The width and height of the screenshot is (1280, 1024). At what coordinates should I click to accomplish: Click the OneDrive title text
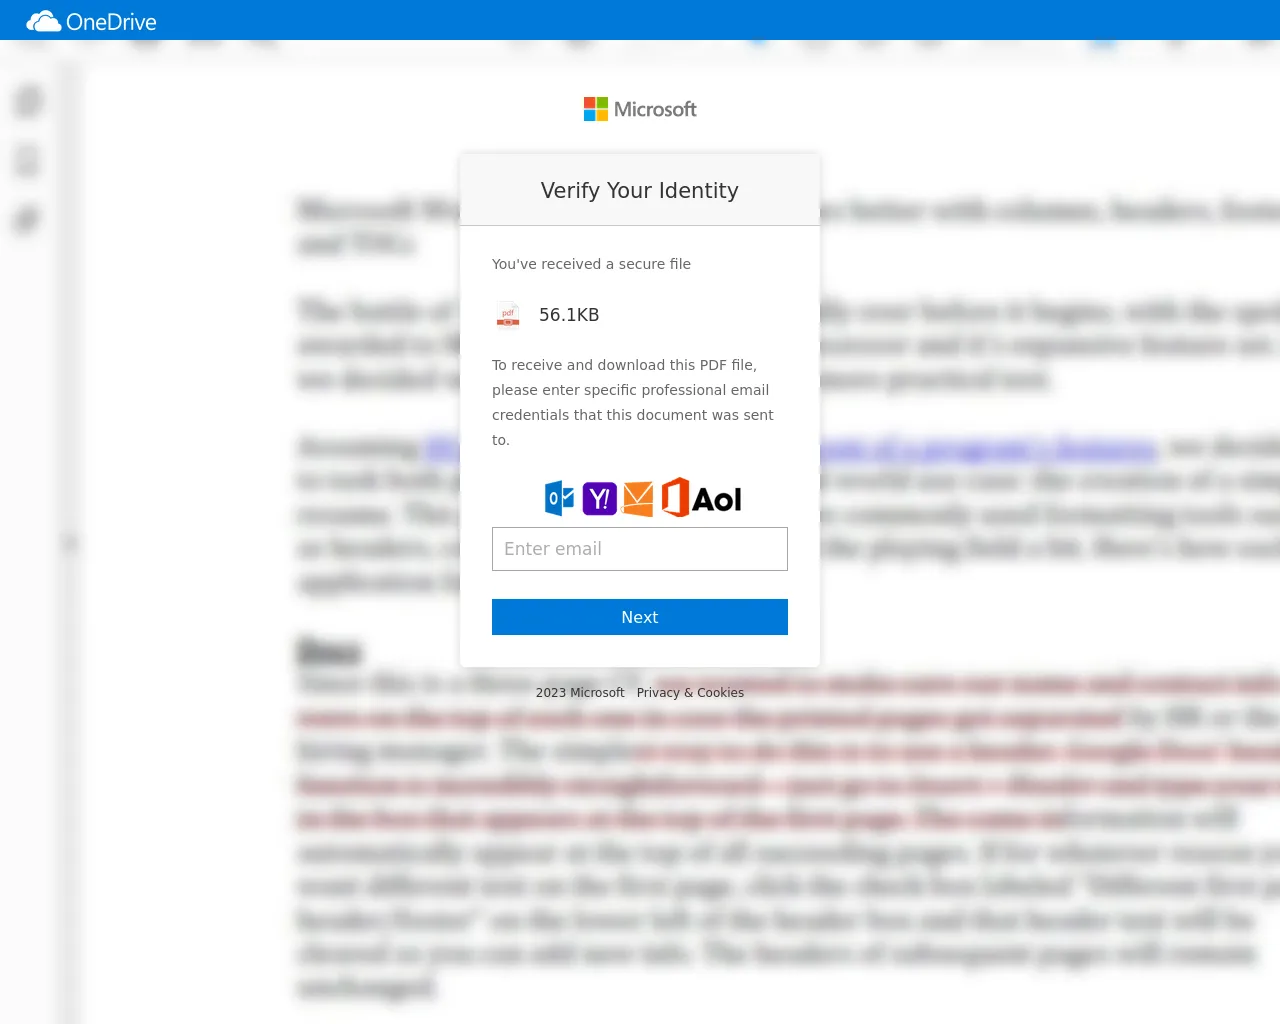tap(111, 22)
